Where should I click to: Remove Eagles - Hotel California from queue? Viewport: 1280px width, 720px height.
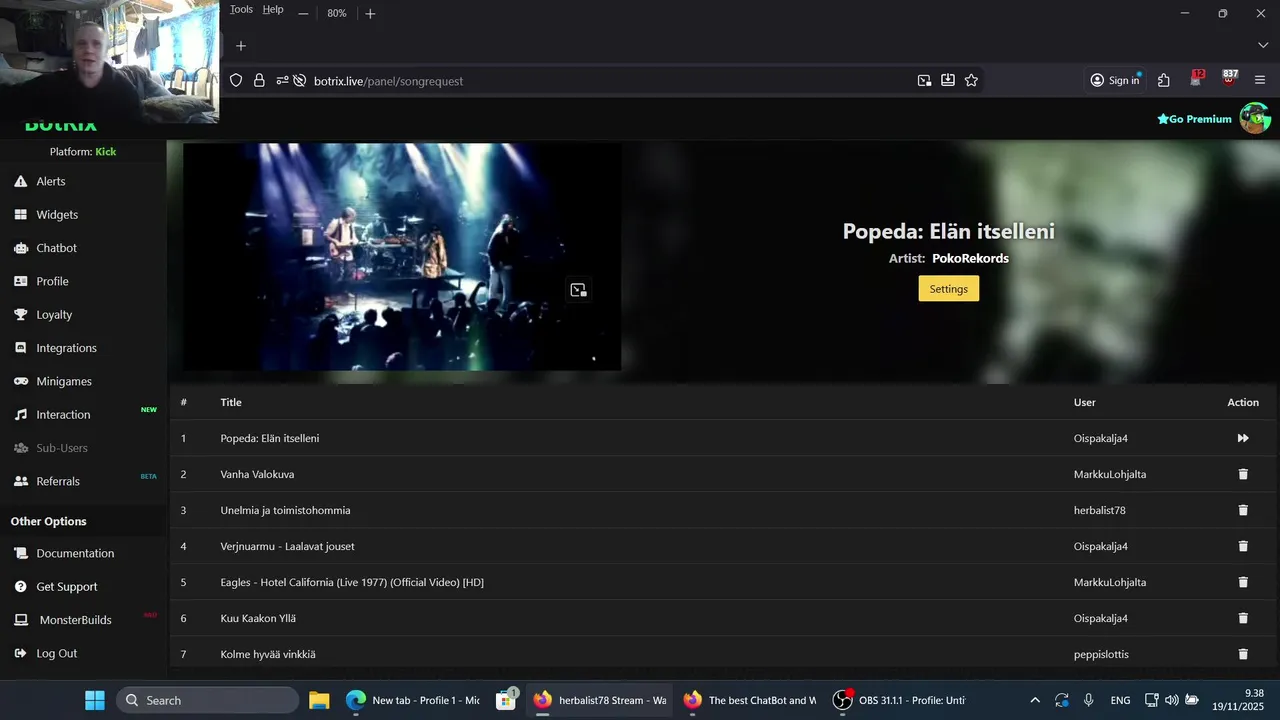click(1243, 582)
